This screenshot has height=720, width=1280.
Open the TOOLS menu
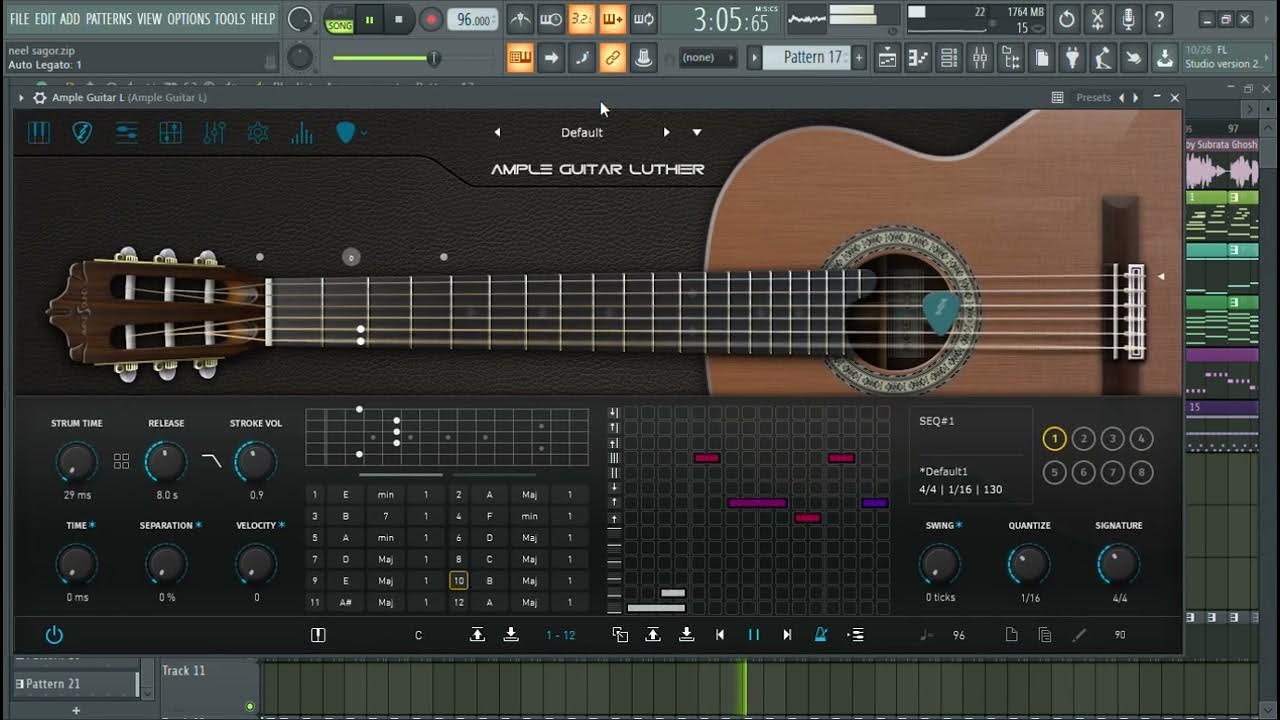point(230,19)
